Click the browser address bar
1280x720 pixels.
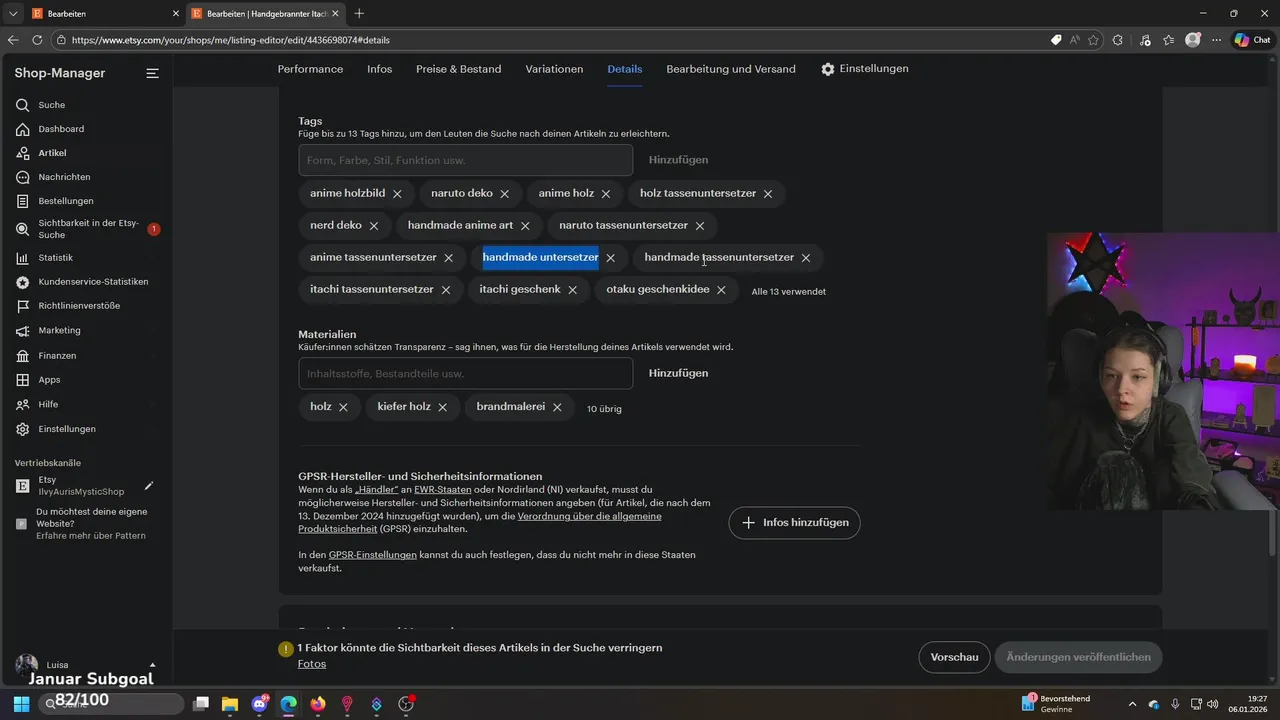coord(550,40)
